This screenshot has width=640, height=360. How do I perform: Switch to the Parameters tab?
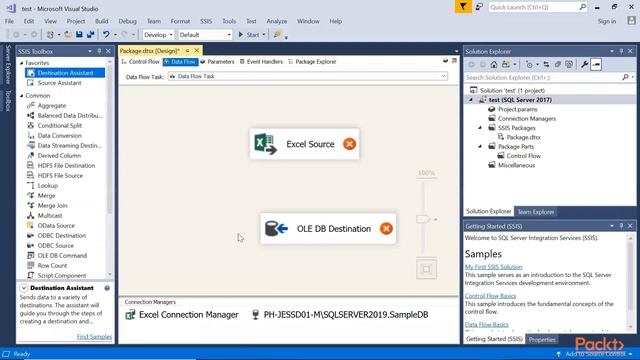coord(217,62)
